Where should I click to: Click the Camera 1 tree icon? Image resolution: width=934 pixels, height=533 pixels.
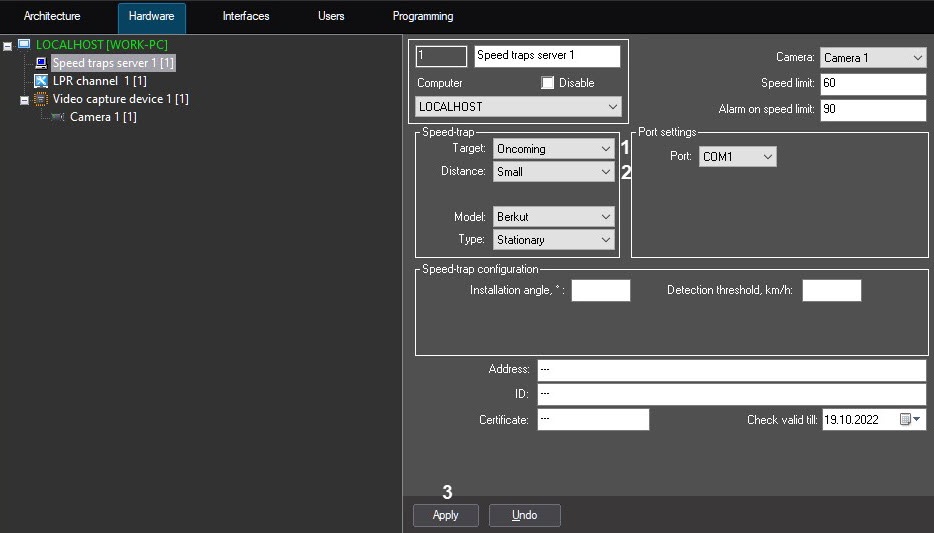click(58, 117)
